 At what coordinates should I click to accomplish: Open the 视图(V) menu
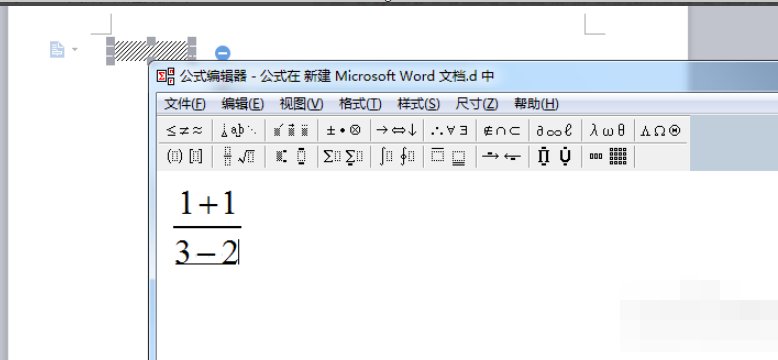(x=301, y=104)
